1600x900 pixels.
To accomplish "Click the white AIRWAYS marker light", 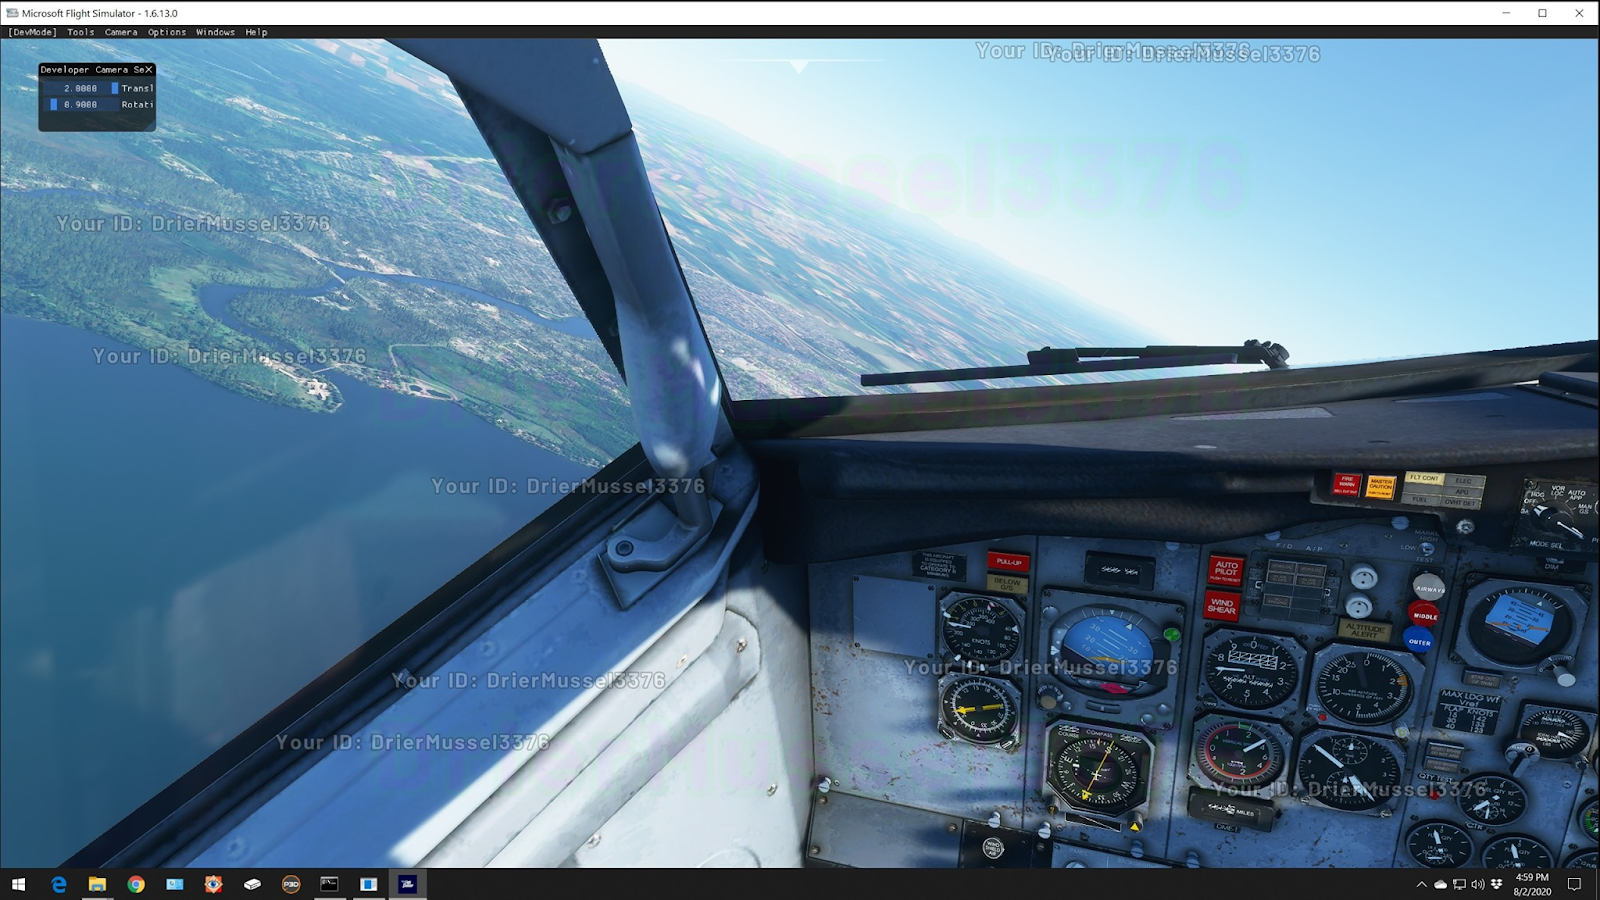I will (x=1428, y=587).
